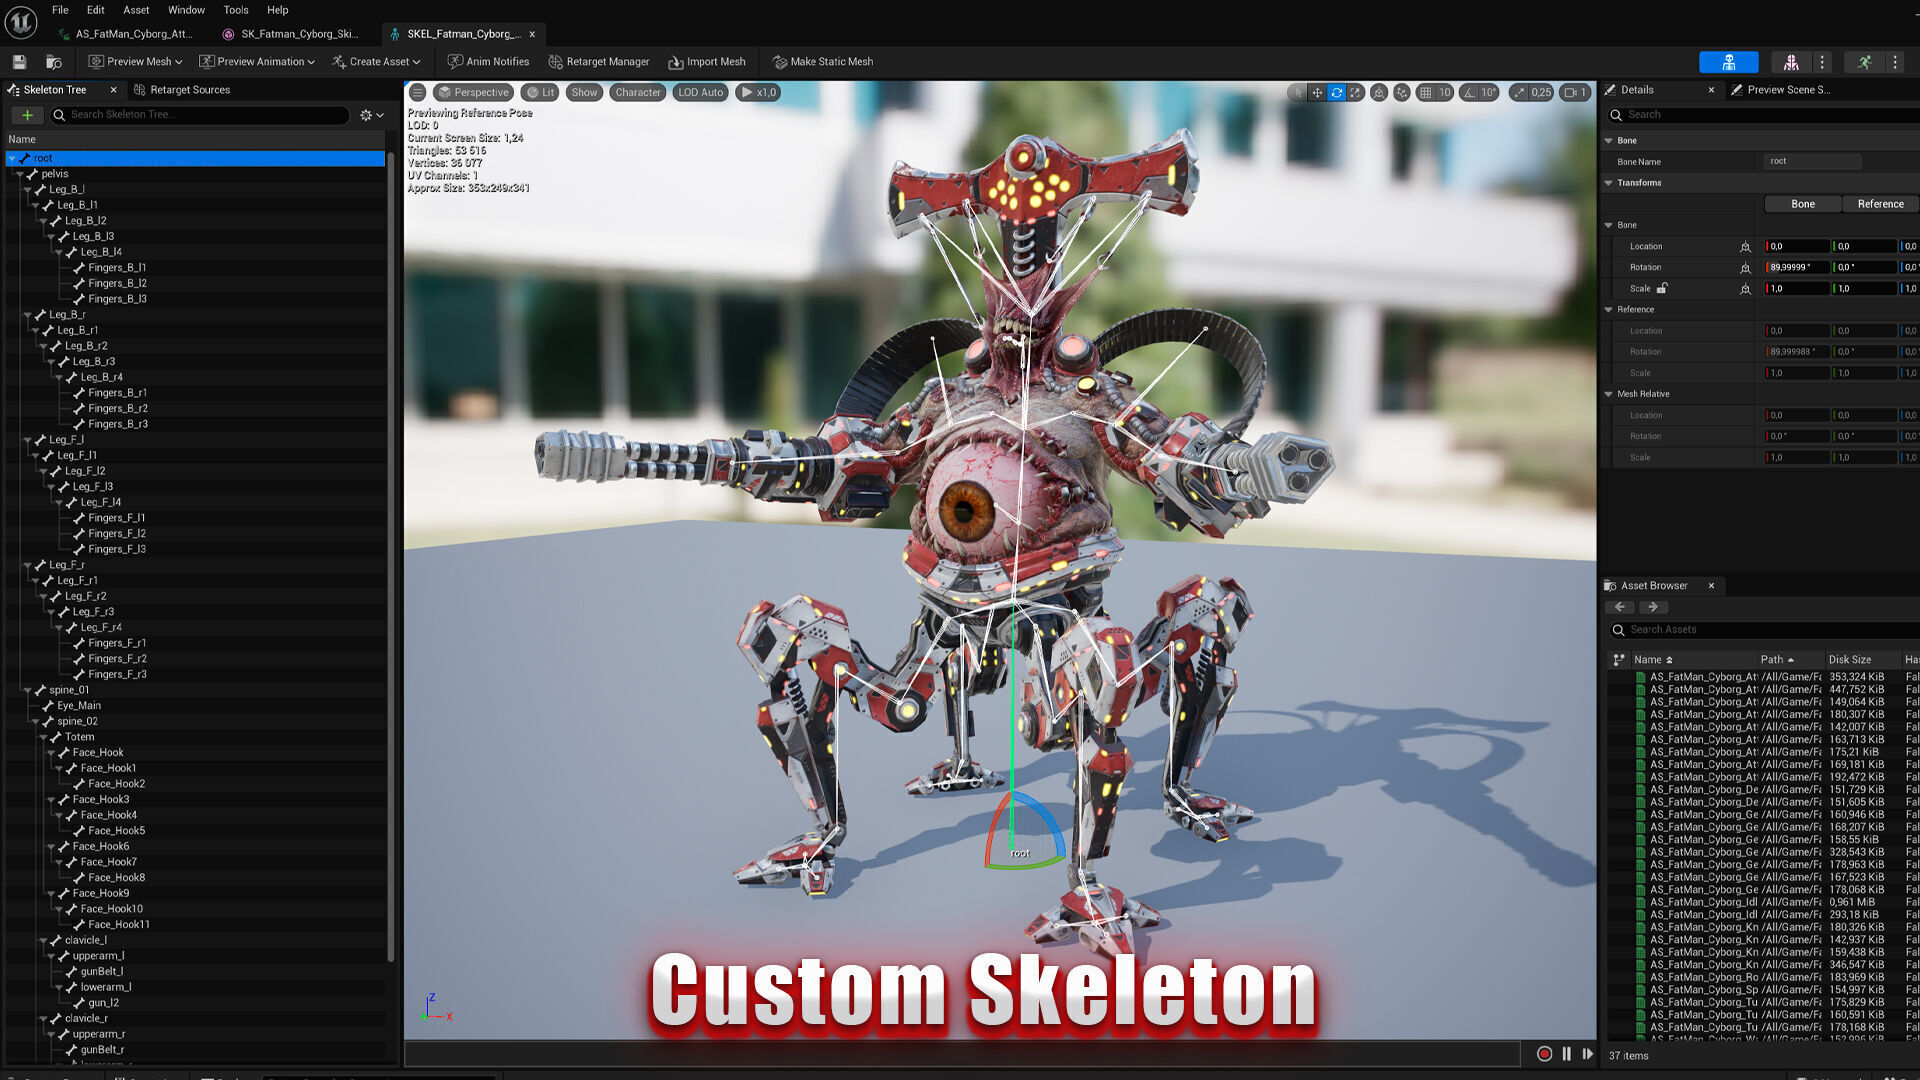Open Anim Notifies
The image size is (1920, 1080).
pos(488,62)
